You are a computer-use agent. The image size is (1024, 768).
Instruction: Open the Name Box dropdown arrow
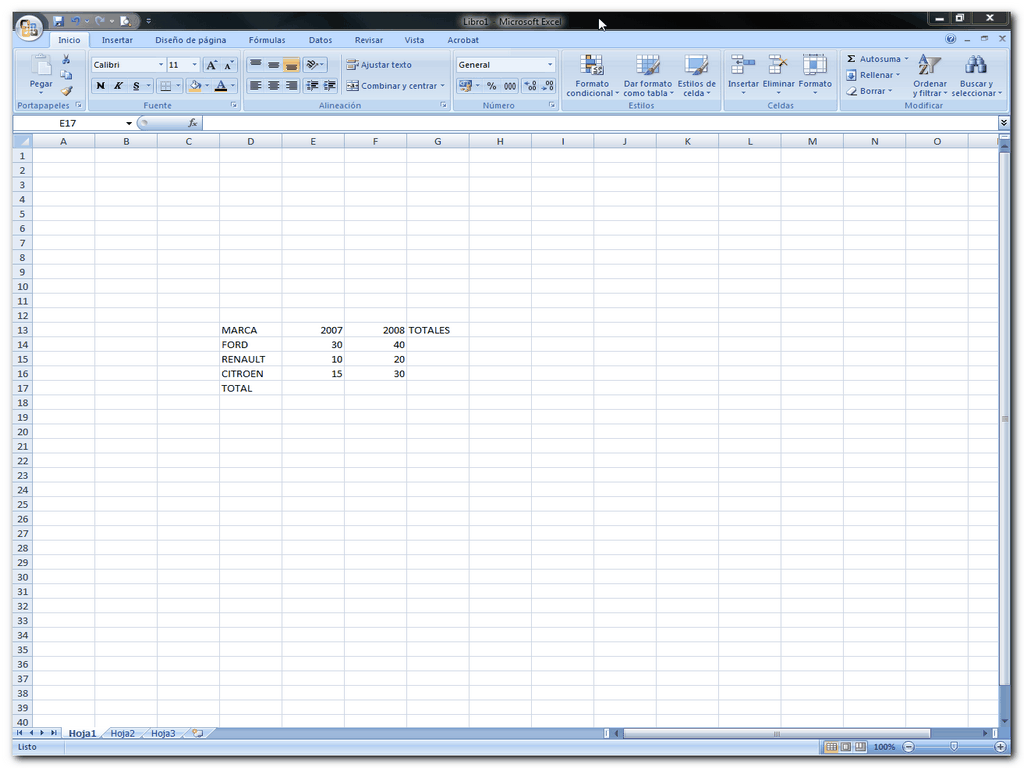(x=129, y=123)
